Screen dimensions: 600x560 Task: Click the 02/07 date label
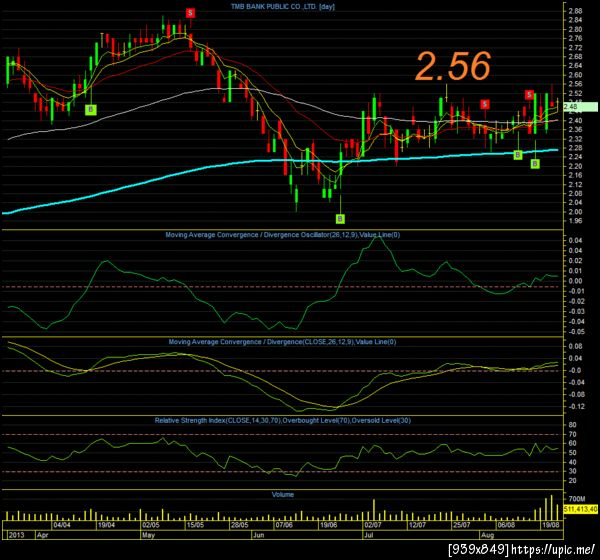(x=373, y=525)
